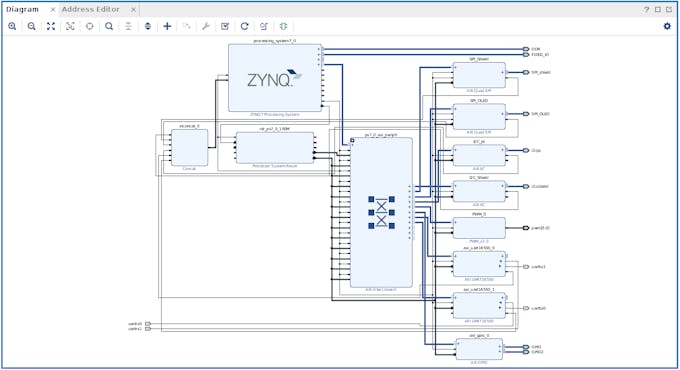Close the Address Editor tab
Screen dimensions: 680x370
[x=133, y=10]
